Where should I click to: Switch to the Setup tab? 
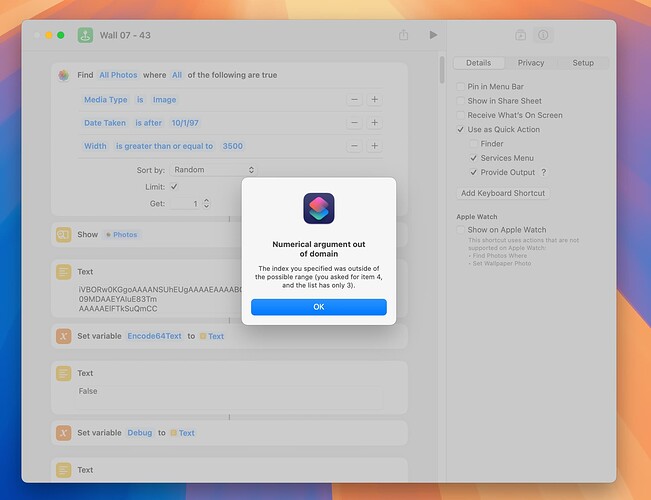coord(583,63)
